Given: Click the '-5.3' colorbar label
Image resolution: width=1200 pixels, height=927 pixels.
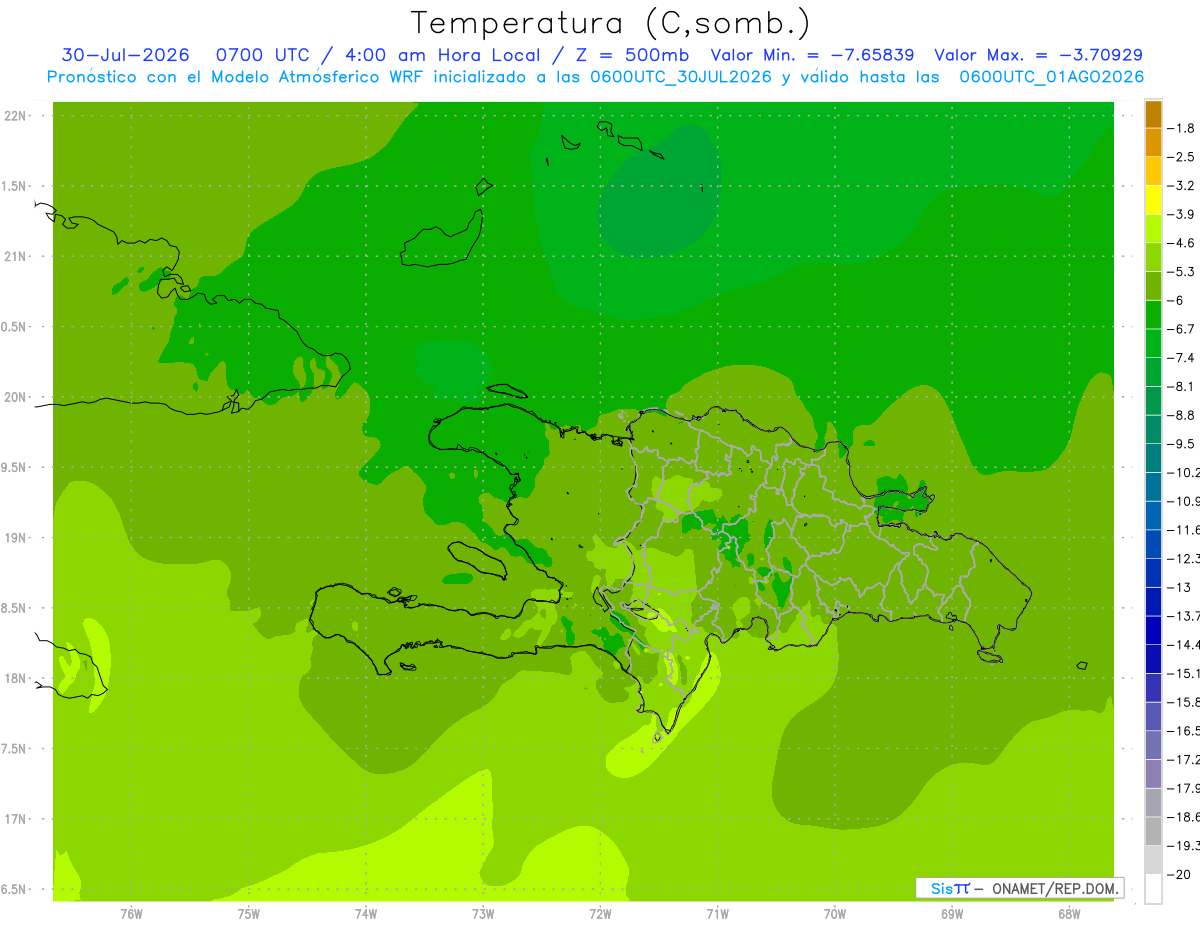Looking at the screenshot, I should 1182,271.
